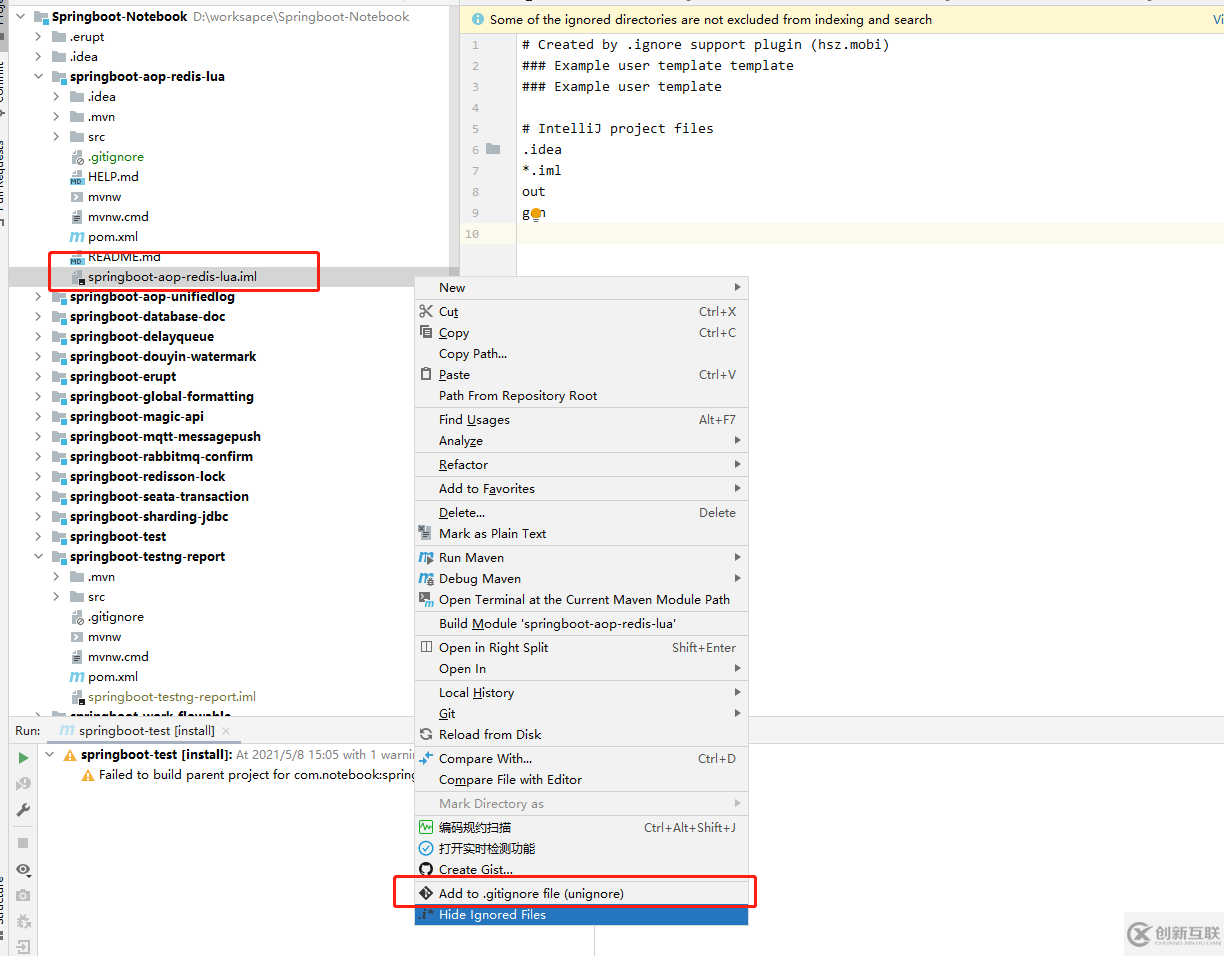Image resolution: width=1224 pixels, height=956 pixels.
Task: Click the 'Failed to build parent project' warning
Action: [257, 775]
